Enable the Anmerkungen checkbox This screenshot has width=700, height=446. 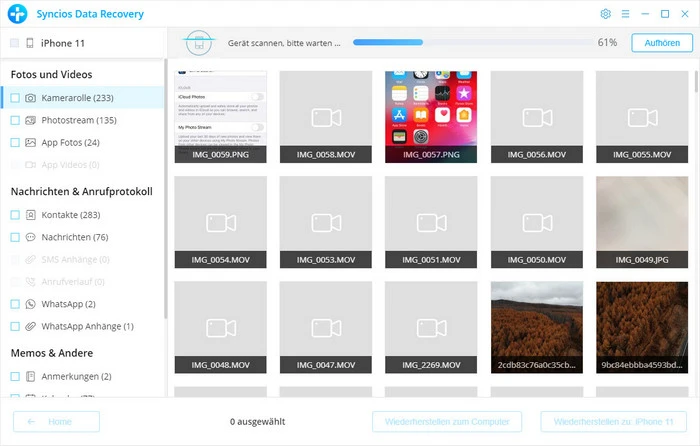pos(15,376)
